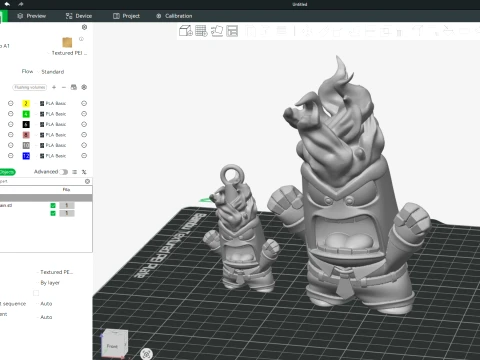
Task: Open PLA Basic dropdown for filament 6
Action: tap(53, 124)
